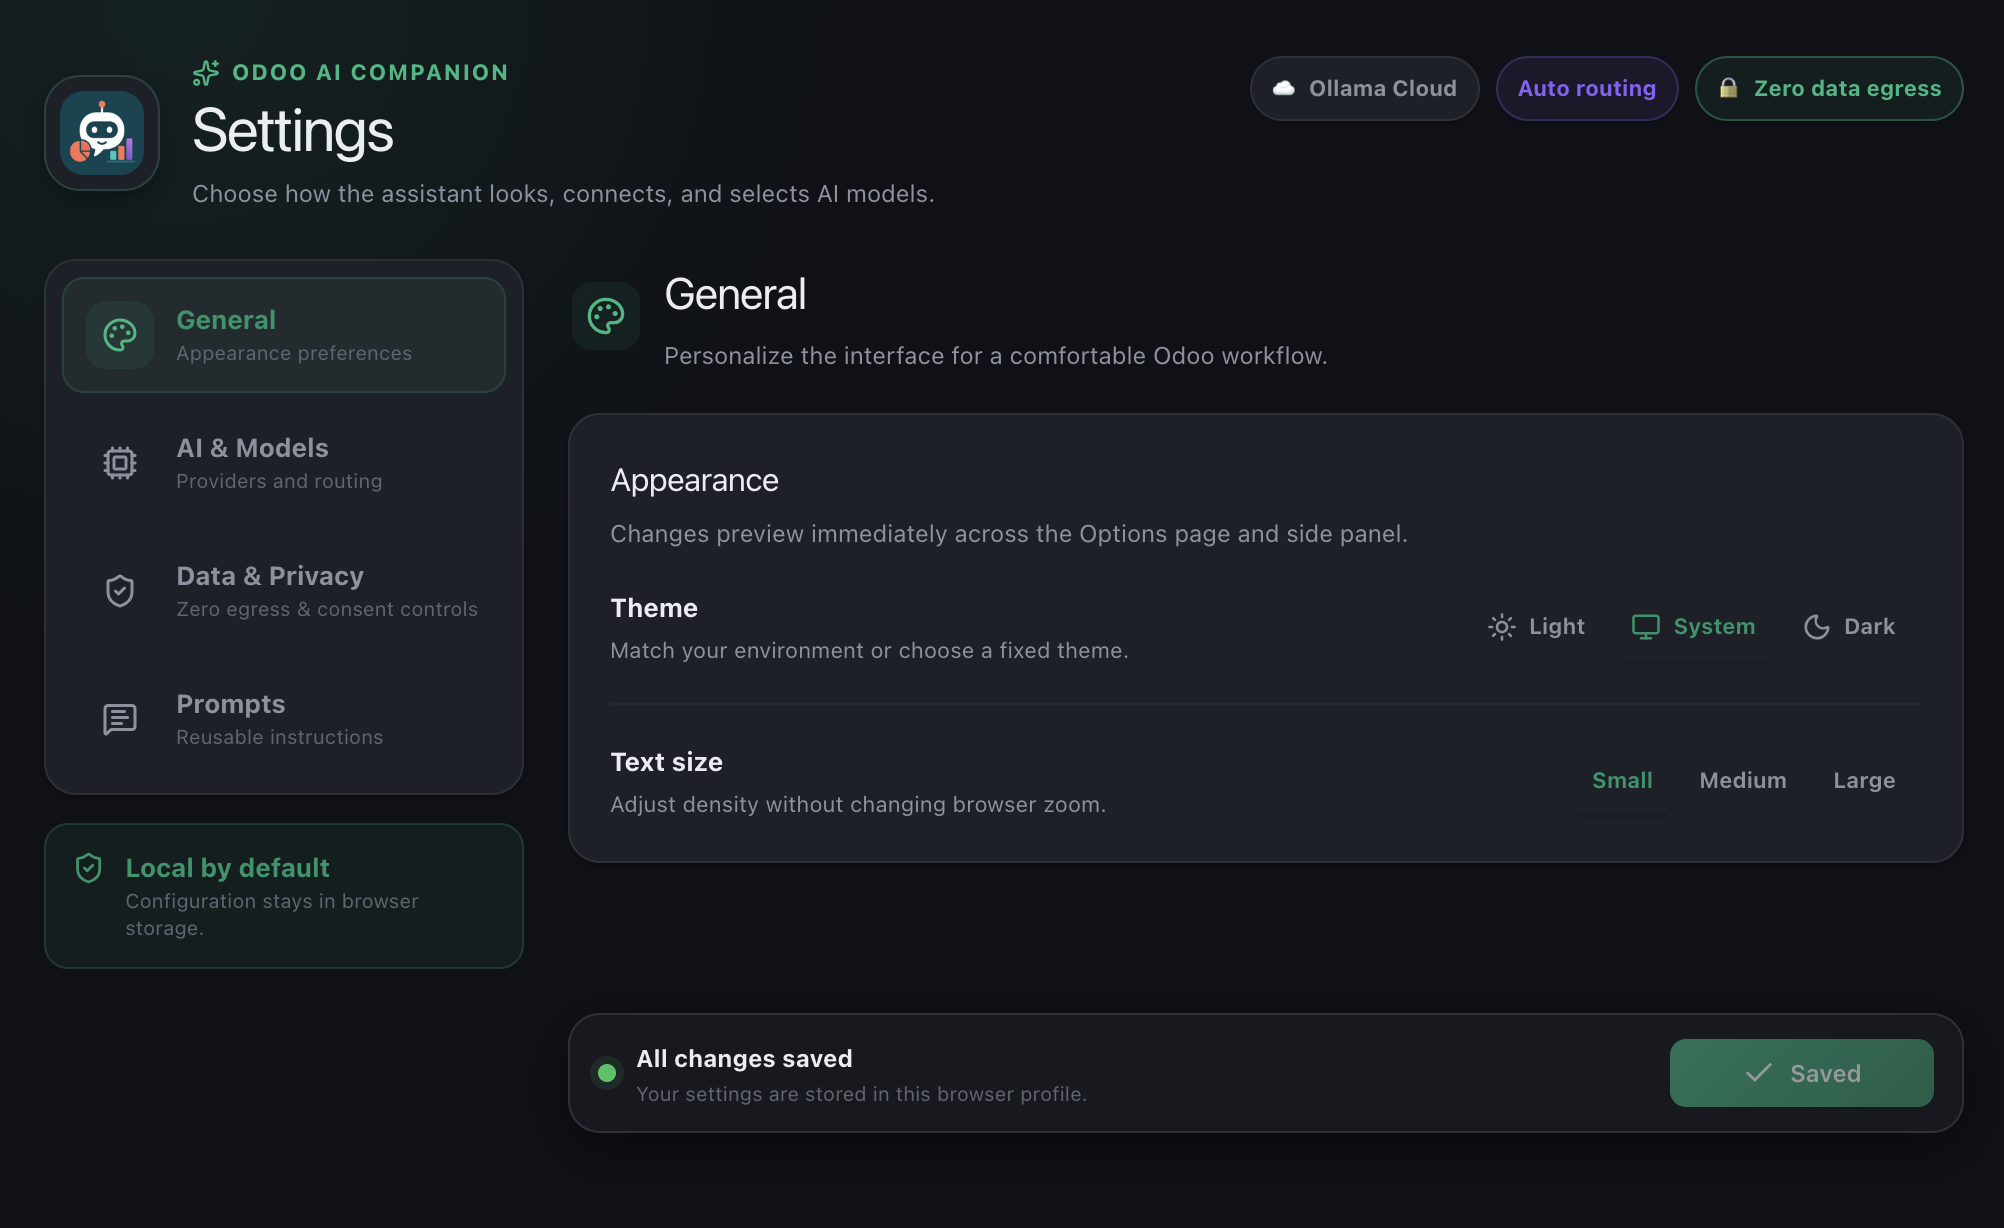Screen dimensions: 2004x1228
Task: Click the Settings page title
Action: 293,131
